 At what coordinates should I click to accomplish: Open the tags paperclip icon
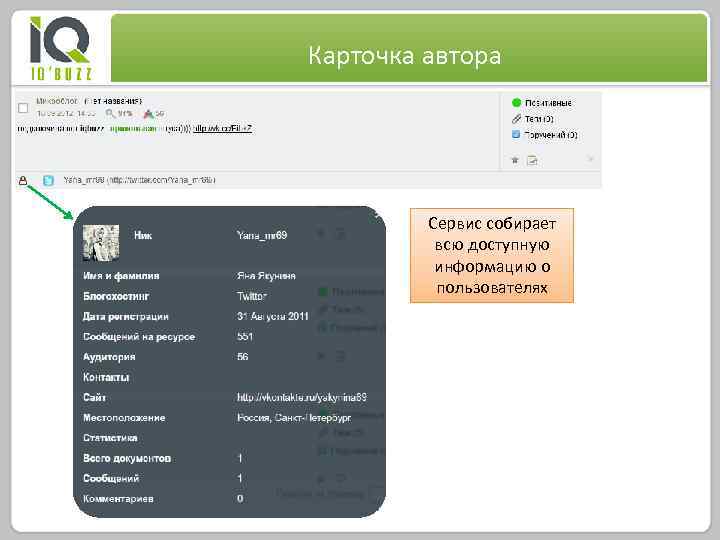pos(517,119)
